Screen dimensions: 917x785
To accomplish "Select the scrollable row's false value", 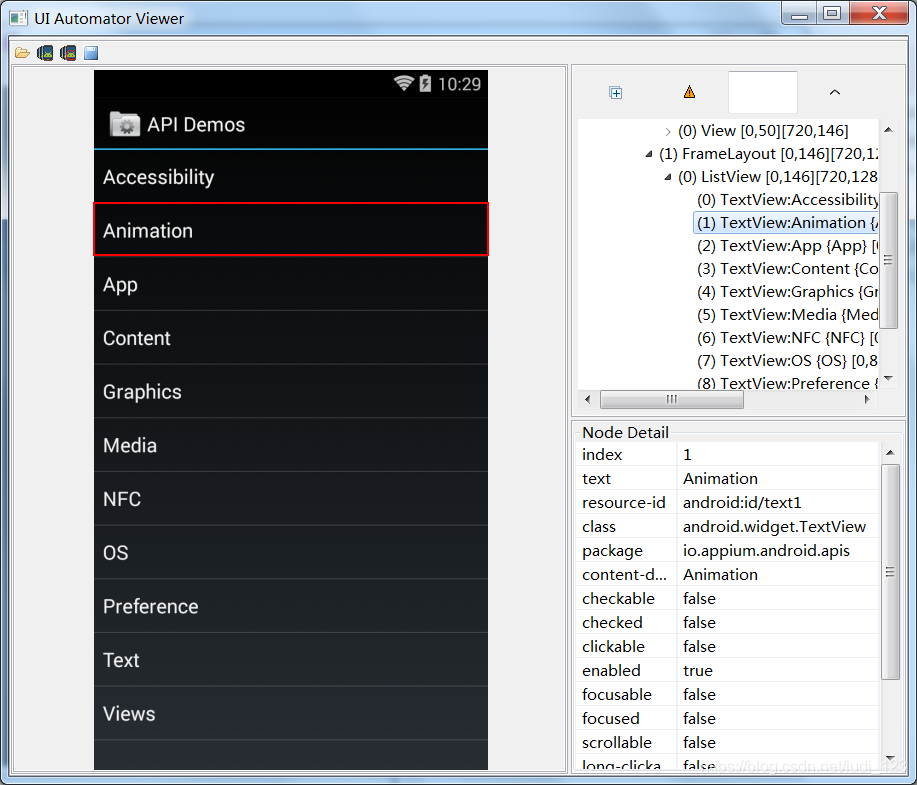I will [x=777, y=742].
